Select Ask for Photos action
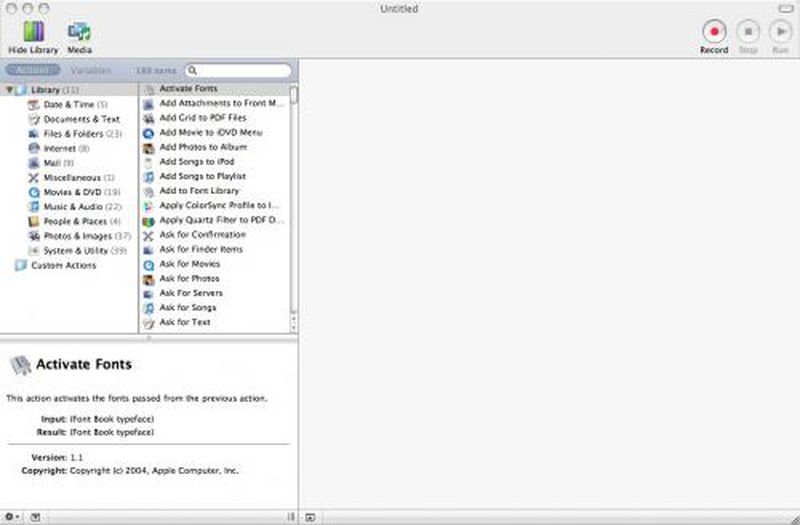 (x=214, y=279)
